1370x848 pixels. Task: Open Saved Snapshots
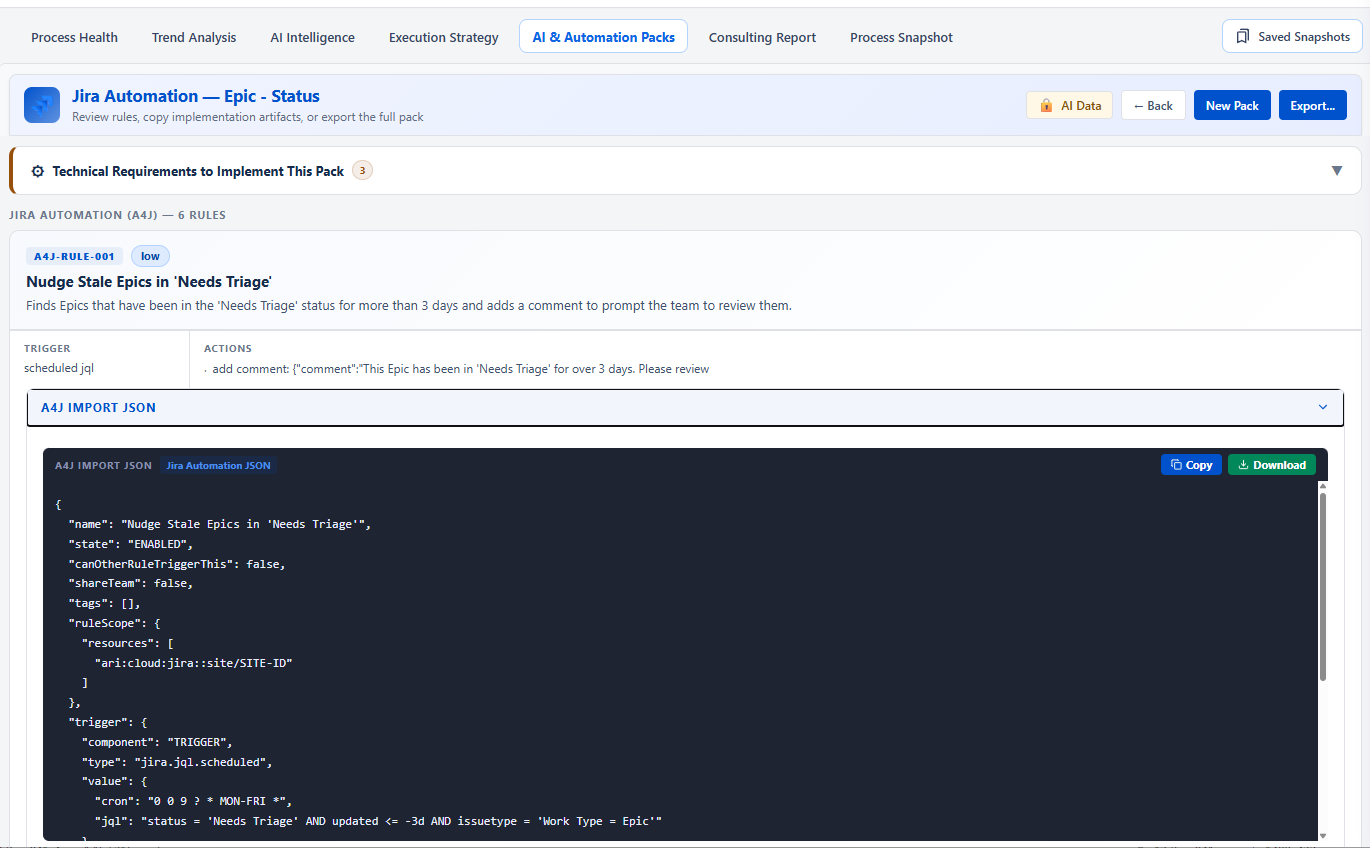point(1292,36)
